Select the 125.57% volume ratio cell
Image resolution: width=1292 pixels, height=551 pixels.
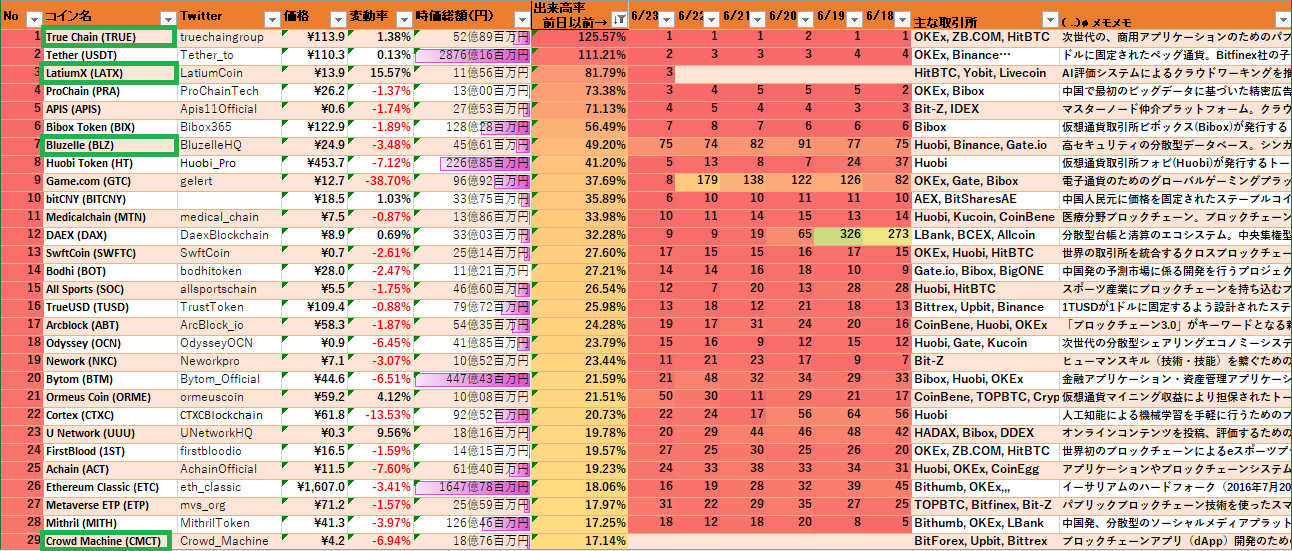579,37
